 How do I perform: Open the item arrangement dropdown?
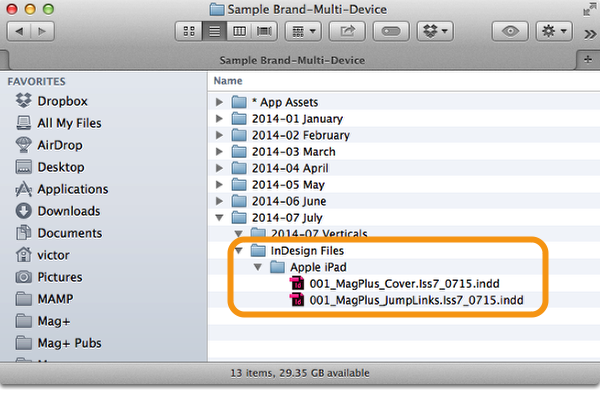303,31
